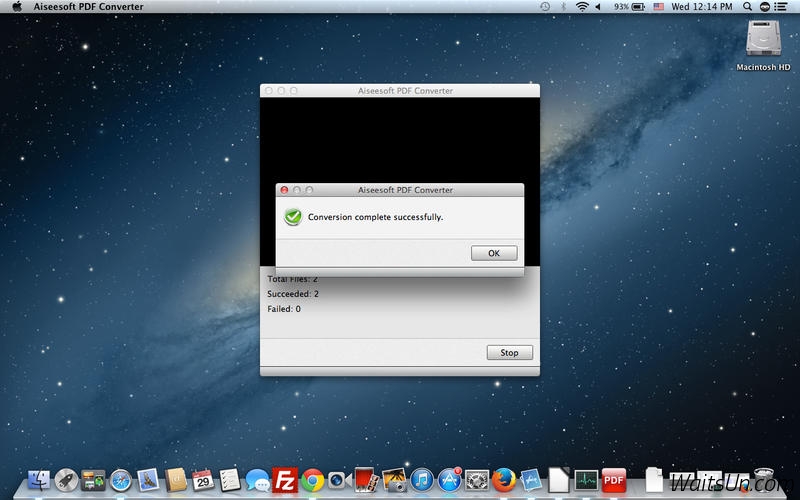800x500 pixels.
Task: Click the Wed 12:14 PM clock
Action: [x=702, y=7]
